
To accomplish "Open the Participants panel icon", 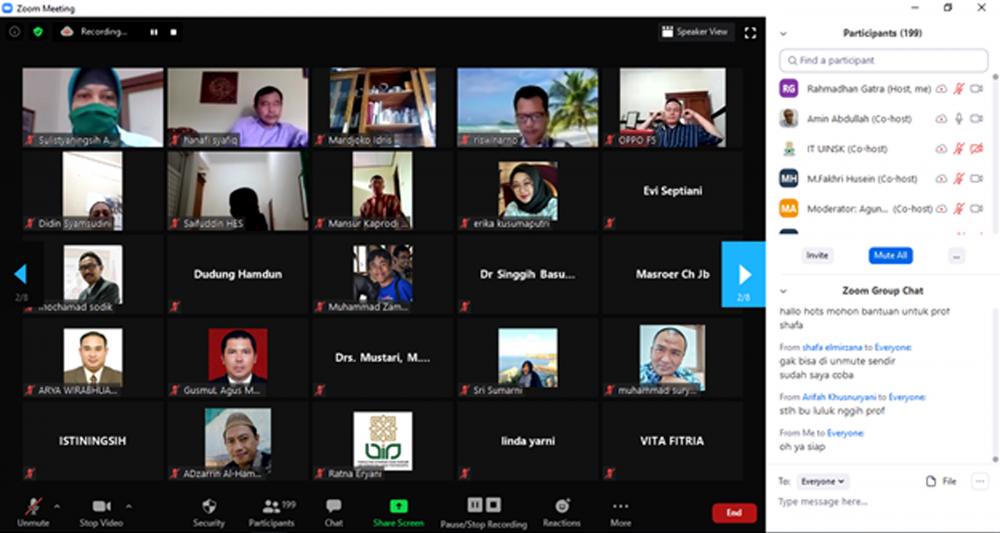I will (271, 507).
